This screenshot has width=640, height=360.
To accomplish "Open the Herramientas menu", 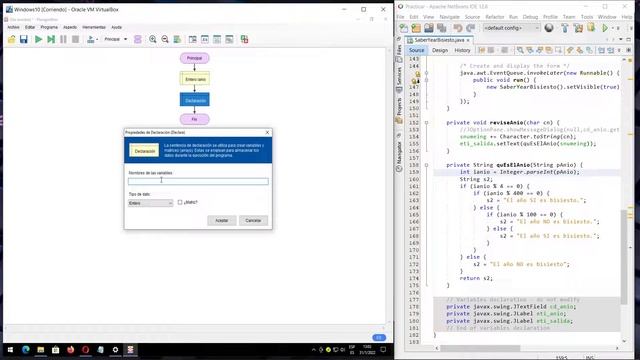I will 94,27.
